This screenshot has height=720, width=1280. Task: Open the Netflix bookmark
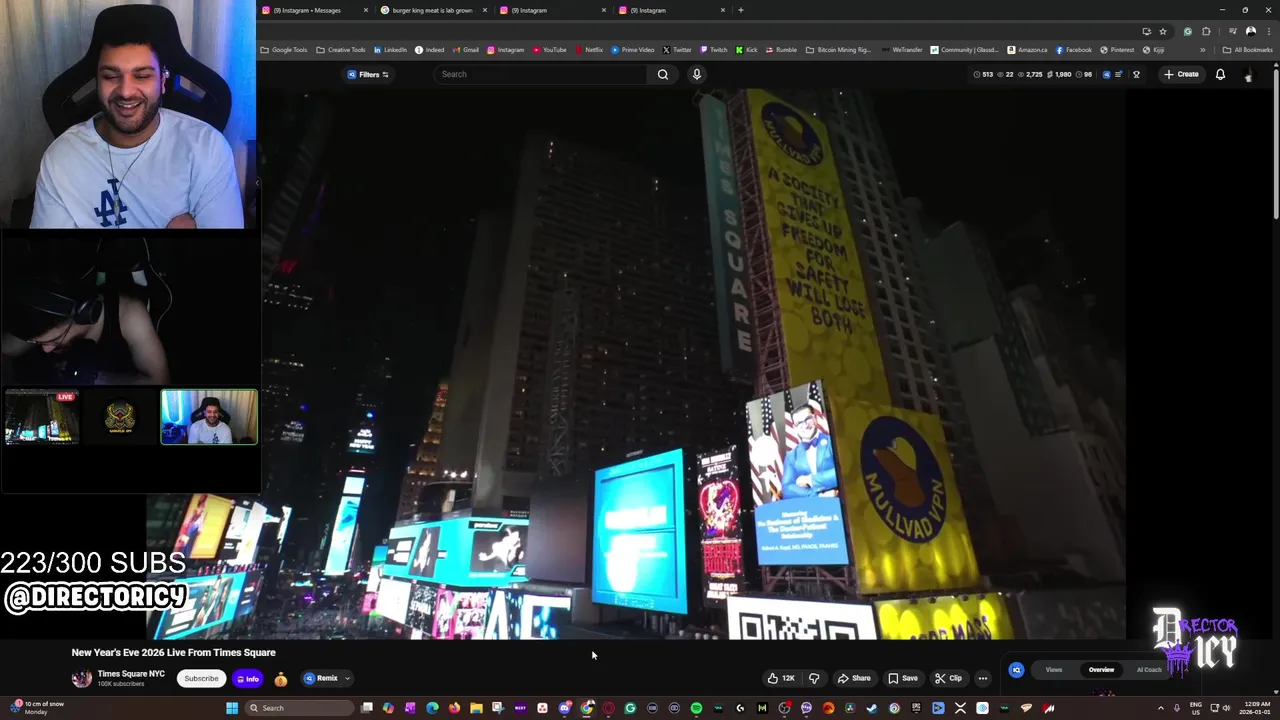click(x=589, y=50)
